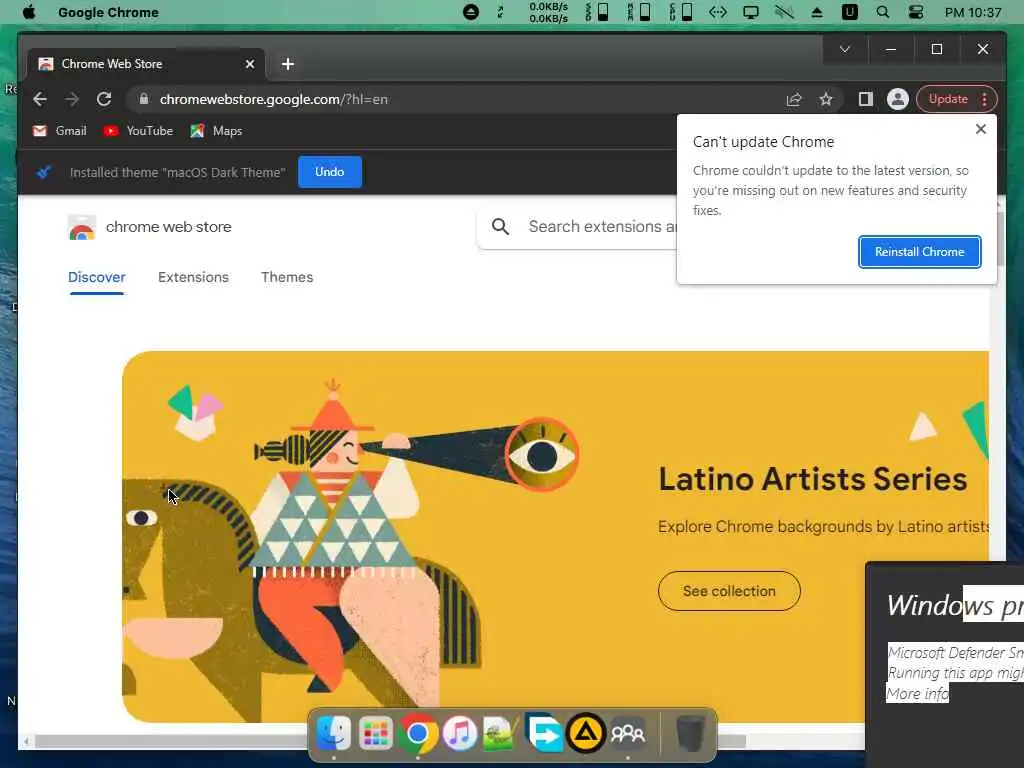The width and height of the screenshot is (1024, 768).
Task: Click the code brackets icon in menu bar
Action: [x=717, y=12]
